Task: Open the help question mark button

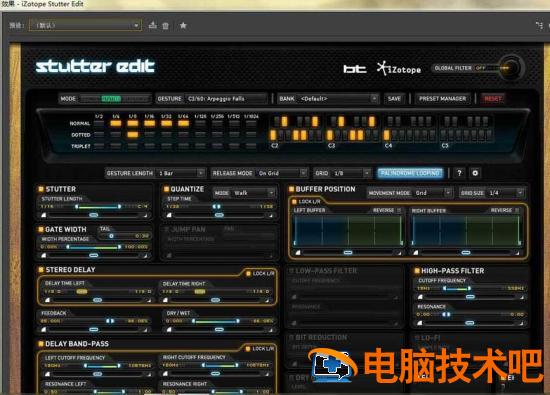Action: click(459, 173)
